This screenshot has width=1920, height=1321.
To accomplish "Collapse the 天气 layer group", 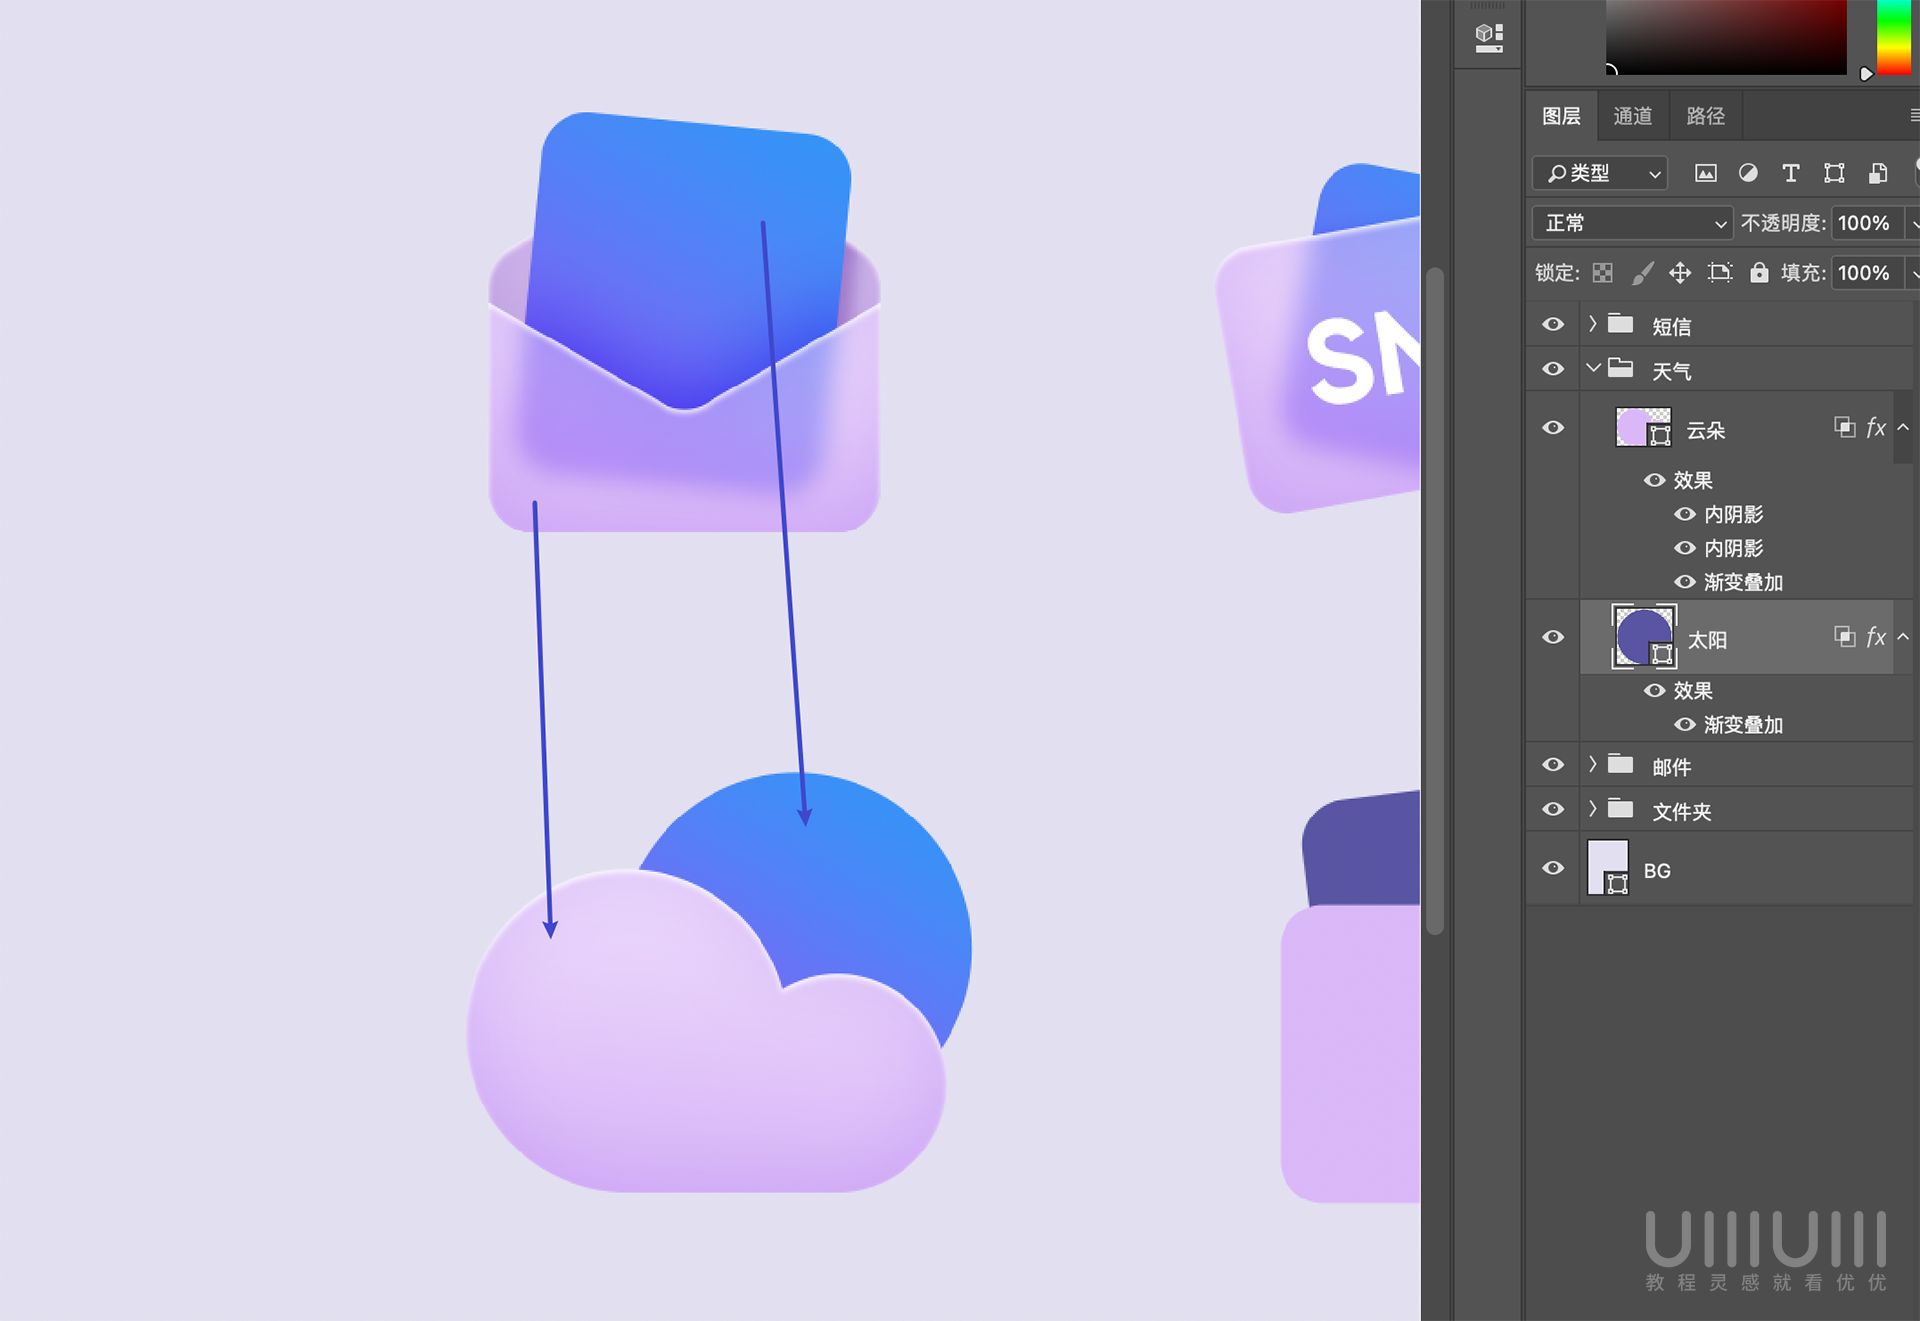I will (1593, 369).
